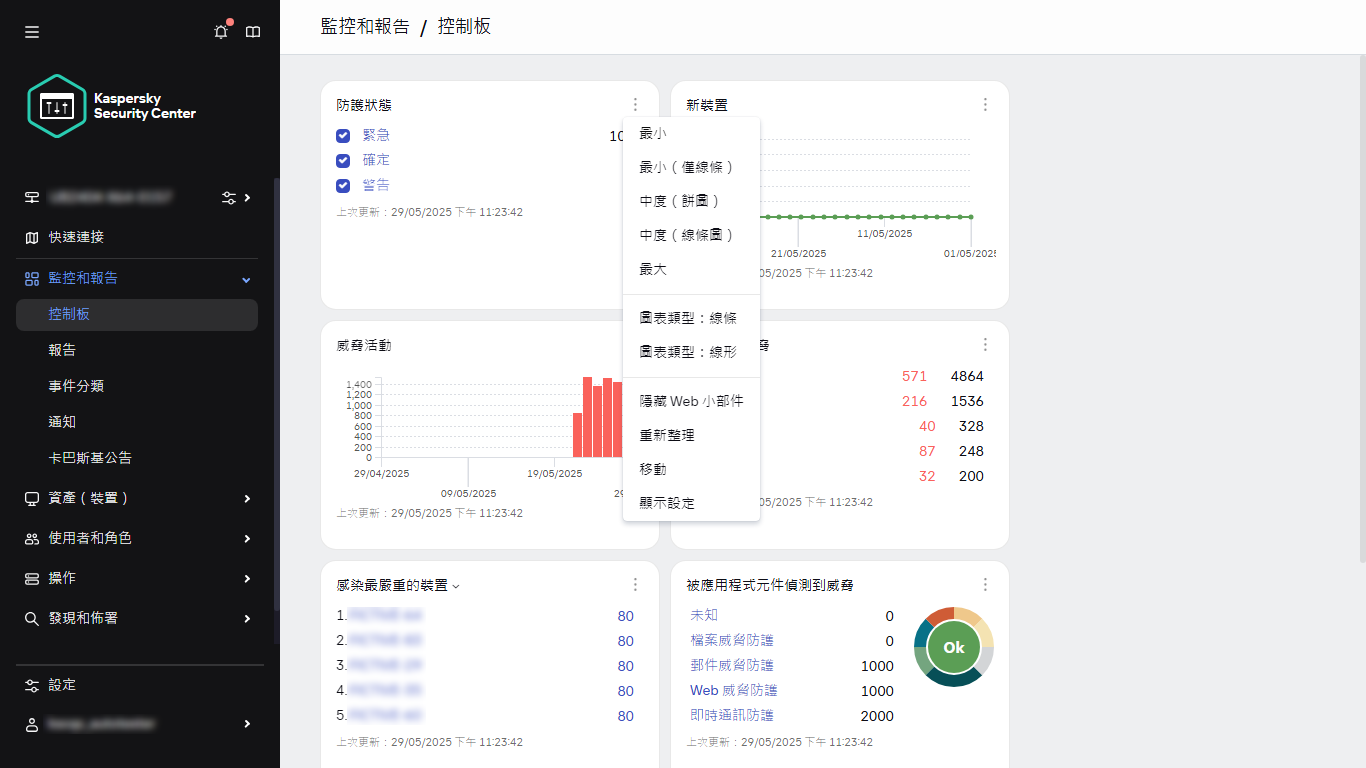Image resolution: width=1366 pixels, height=768 pixels.
Task: Expand the 資產（裝置）section
Action: click(x=246, y=498)
